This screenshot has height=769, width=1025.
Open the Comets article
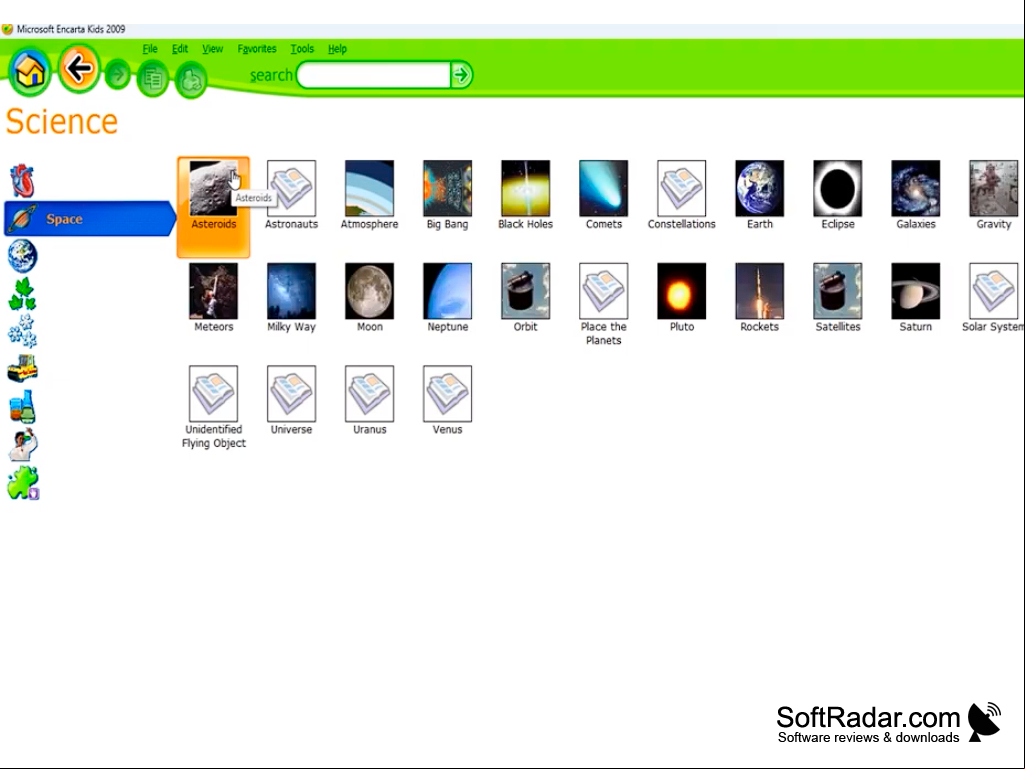coord(603,195)
